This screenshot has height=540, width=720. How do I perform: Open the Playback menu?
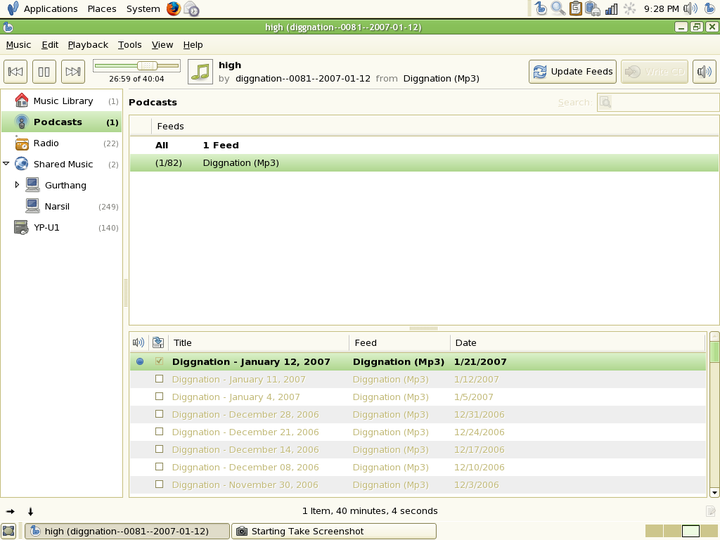click(x=88, y=45)
